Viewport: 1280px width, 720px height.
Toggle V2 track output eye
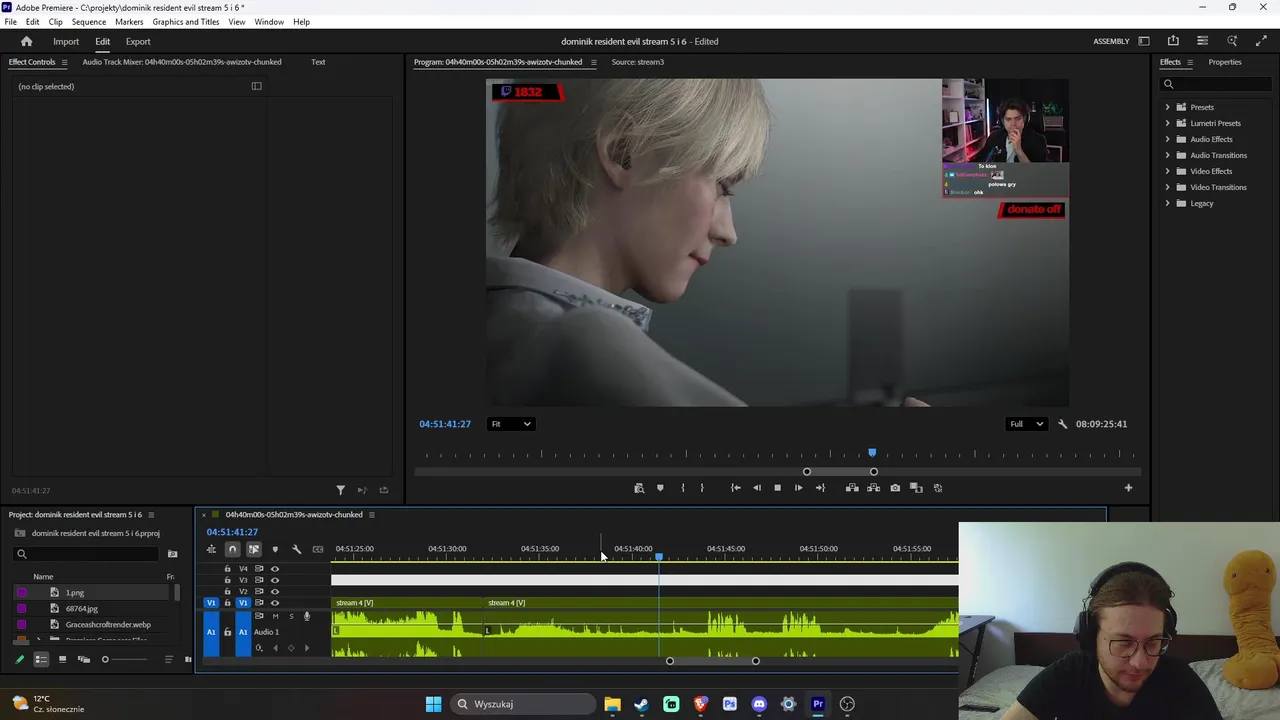pyautogui.click(x=275, y=591)
